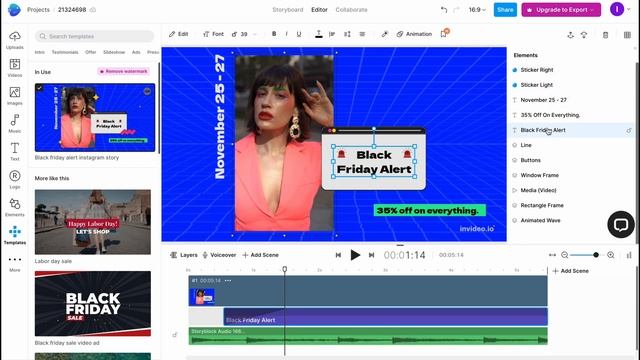The height and width of the screenshot is (360, 640).
Task: Zoom in the timeline
Action: pos(611,255)
